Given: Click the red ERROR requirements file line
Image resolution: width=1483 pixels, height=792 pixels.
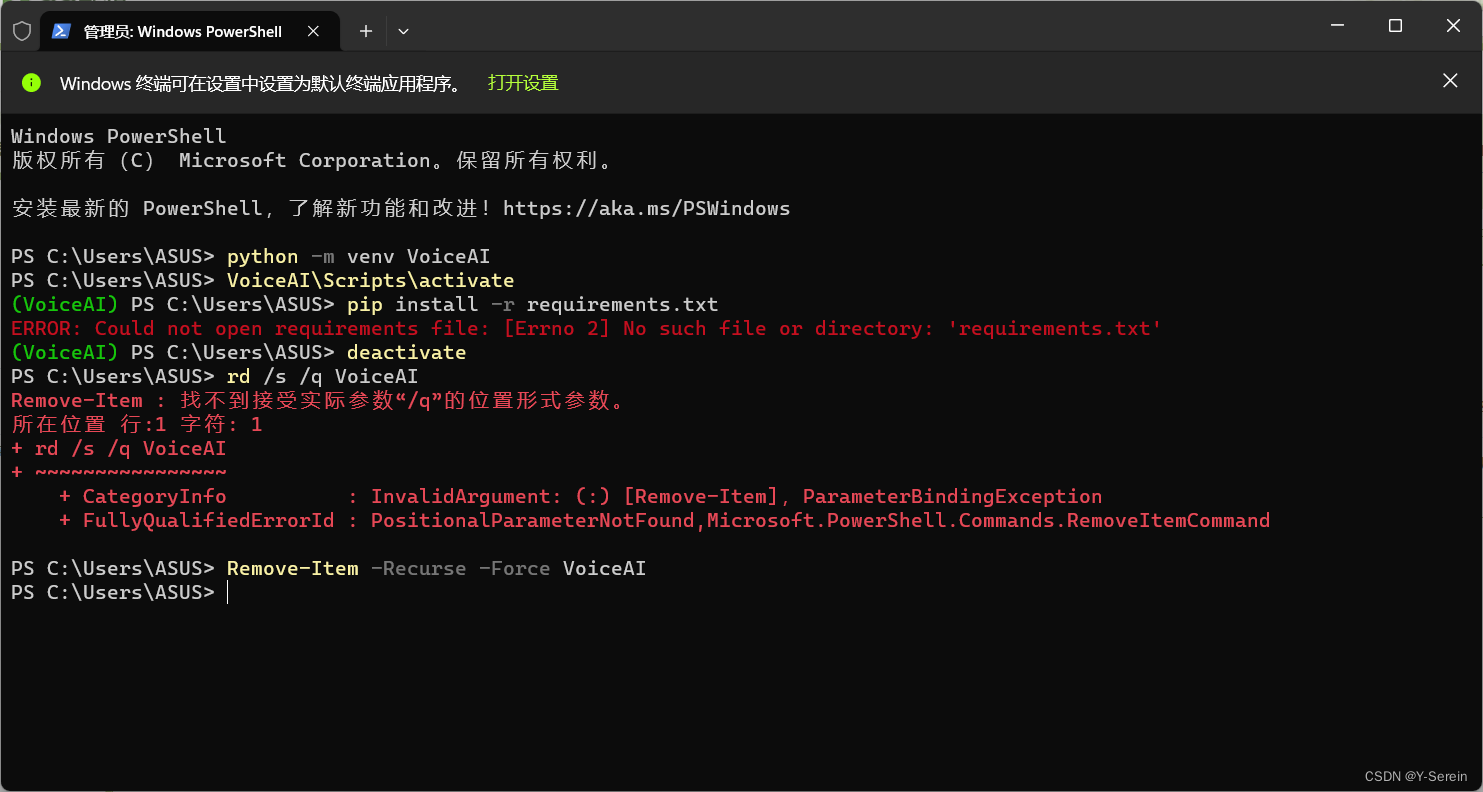Looking at the screenshot, I should 586,328.
